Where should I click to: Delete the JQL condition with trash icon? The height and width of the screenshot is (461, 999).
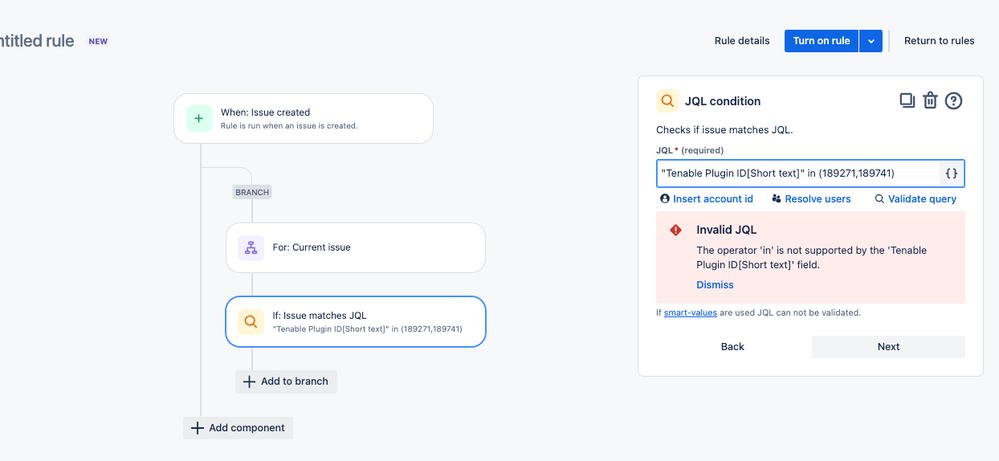coord(930,100)
